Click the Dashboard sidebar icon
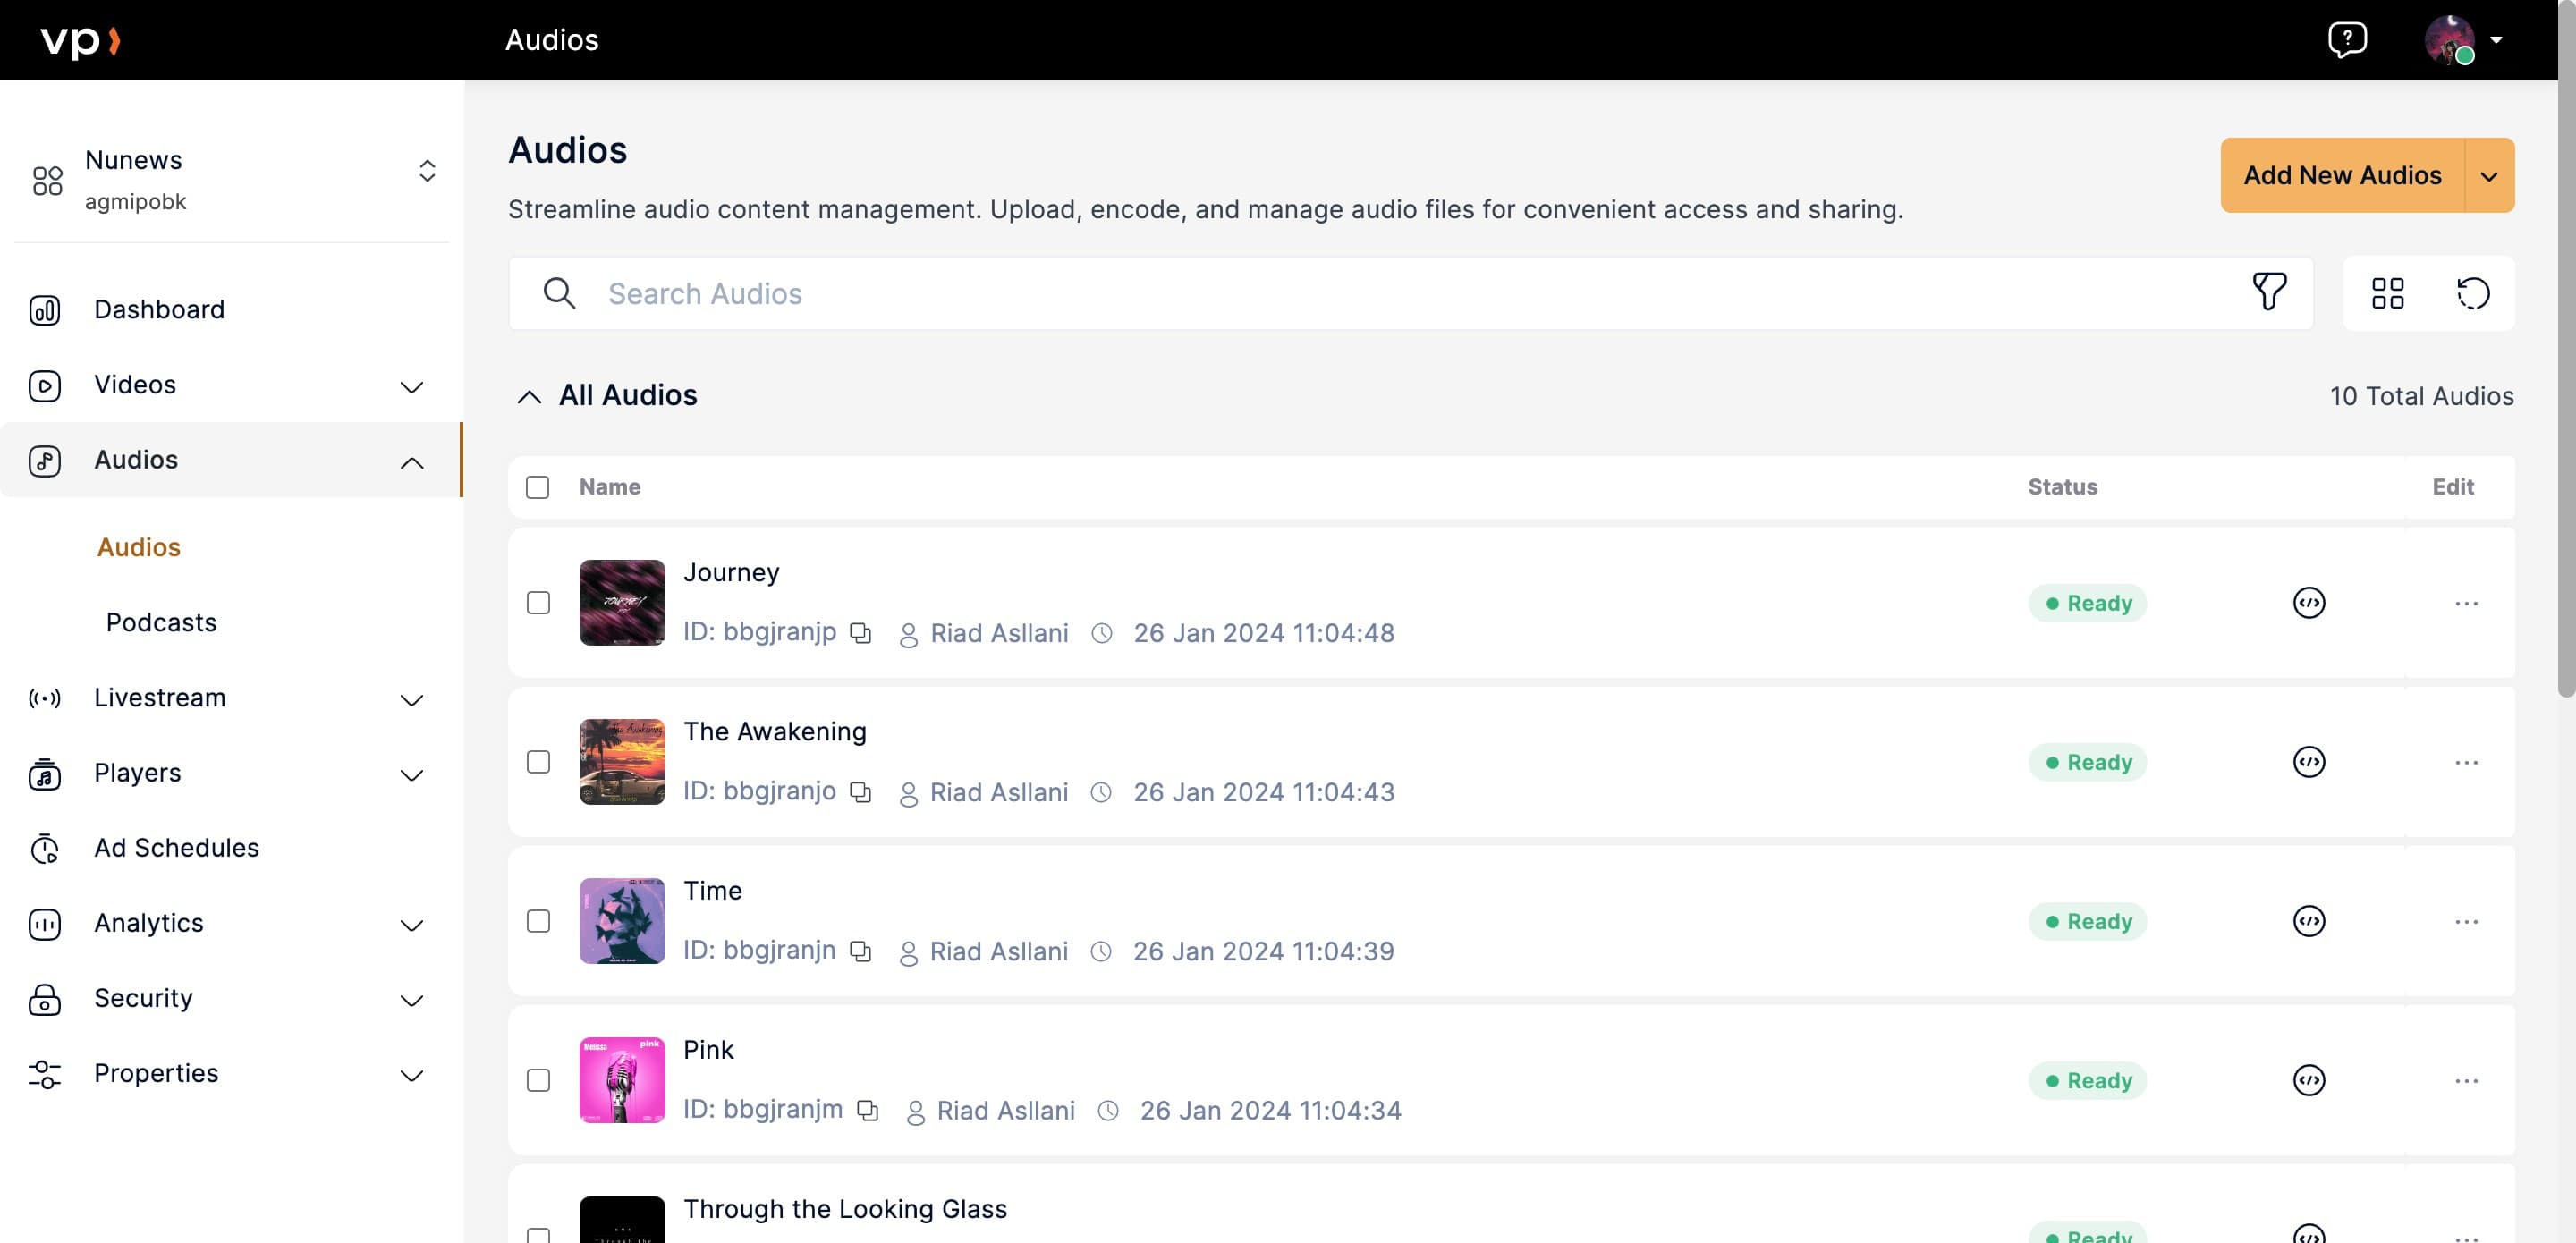 click(x=45, y=310)
